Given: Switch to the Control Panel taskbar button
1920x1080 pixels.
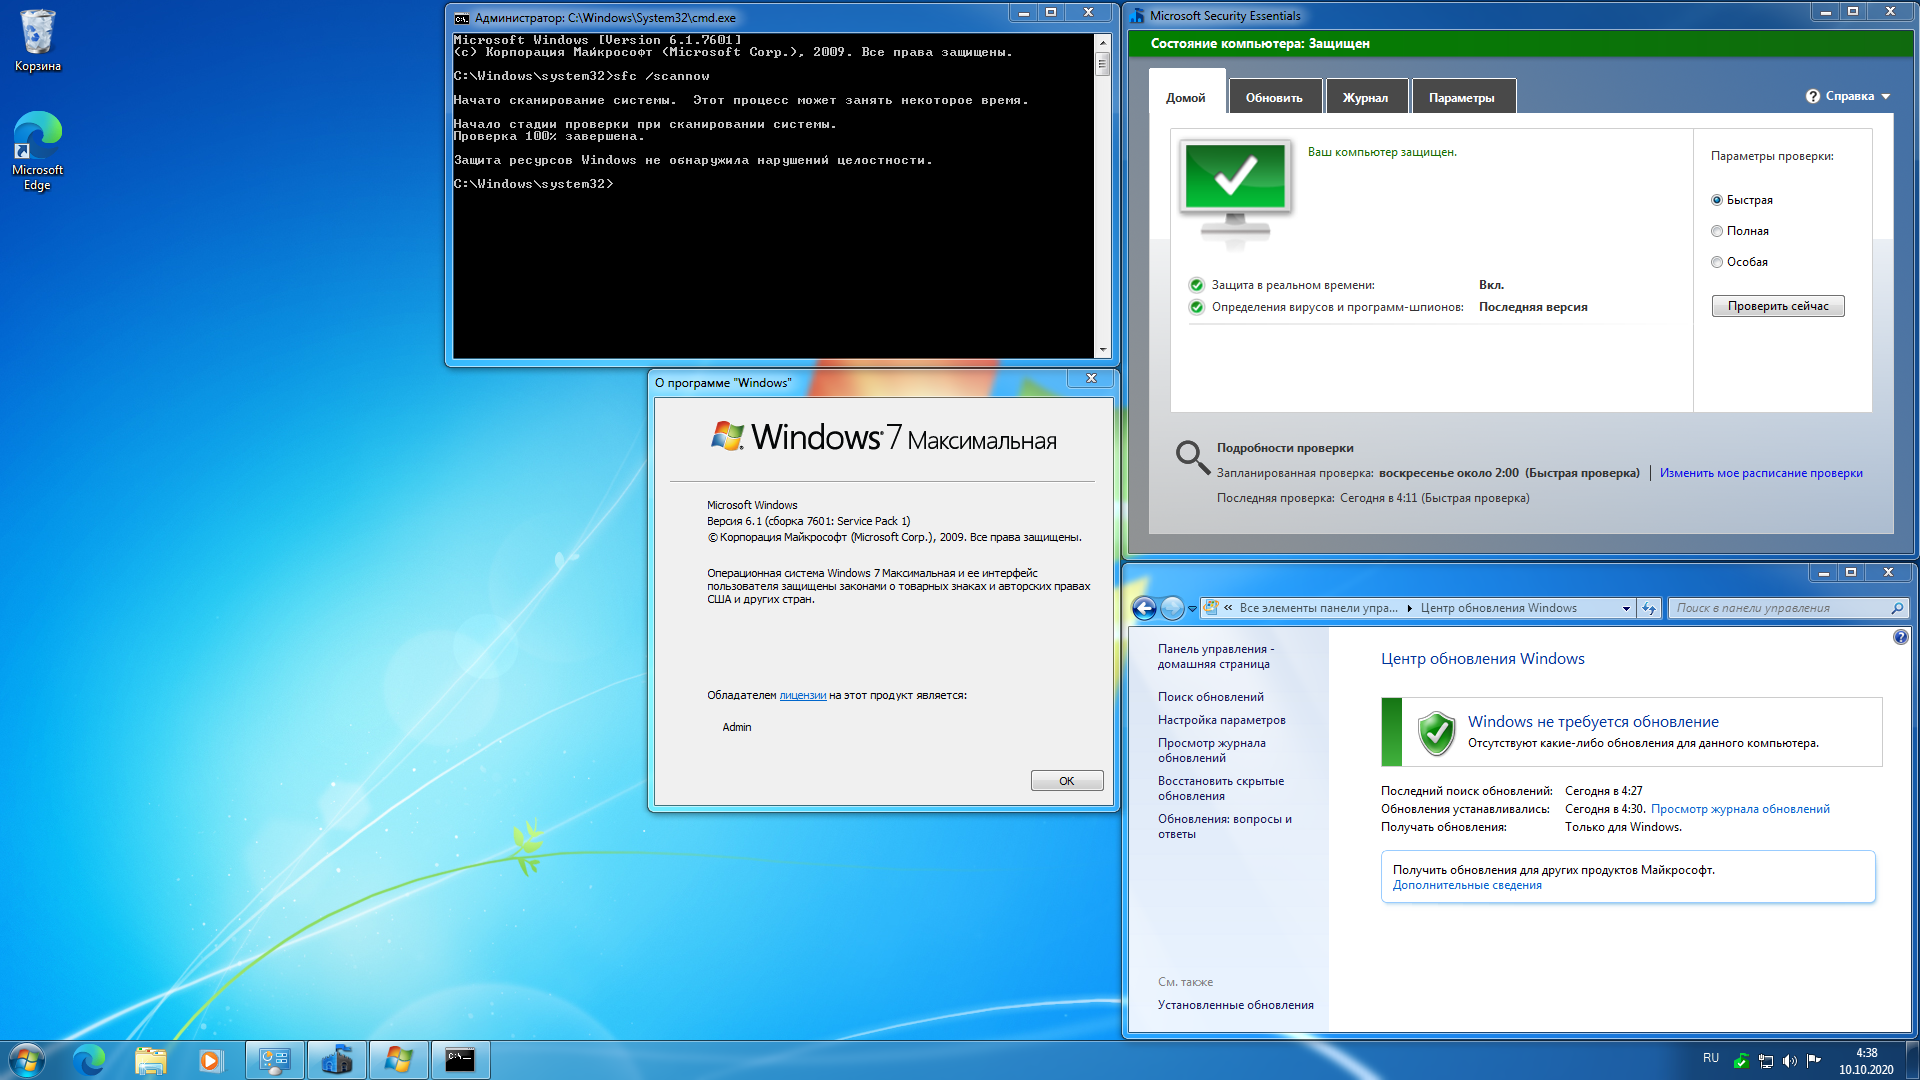Looking at the screenshot, I should [274, 1060].
